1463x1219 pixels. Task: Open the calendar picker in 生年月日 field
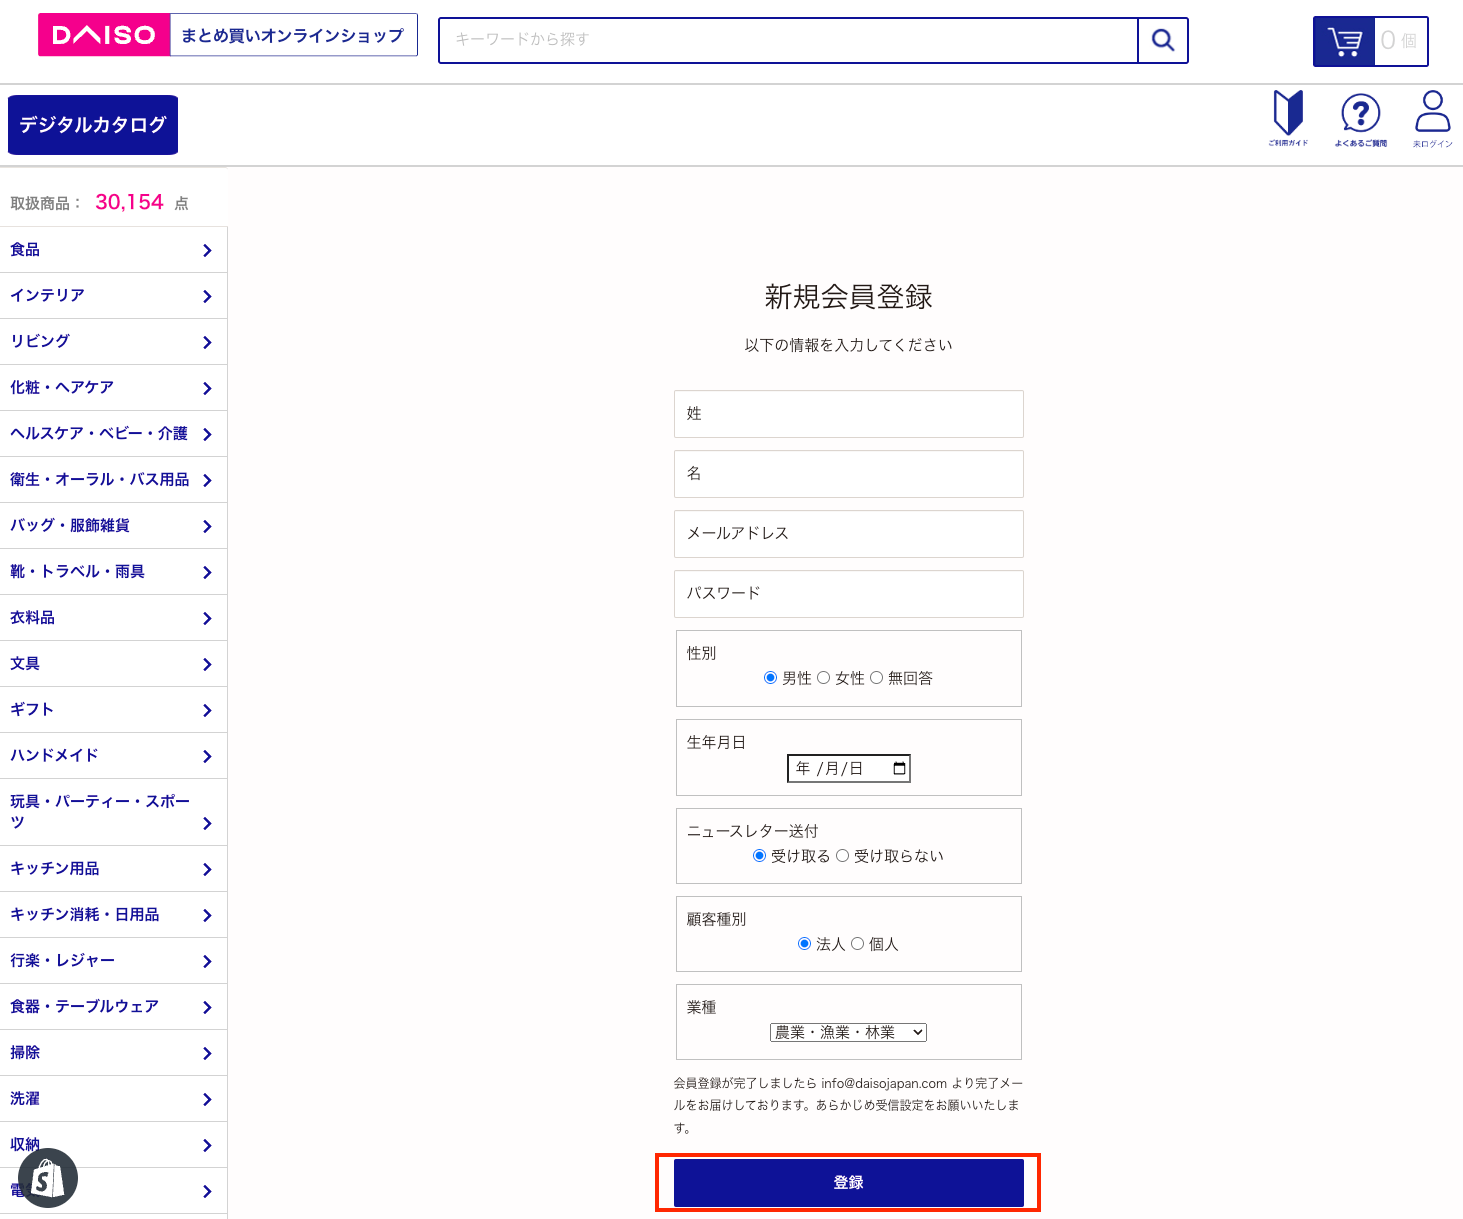[899, 768]
